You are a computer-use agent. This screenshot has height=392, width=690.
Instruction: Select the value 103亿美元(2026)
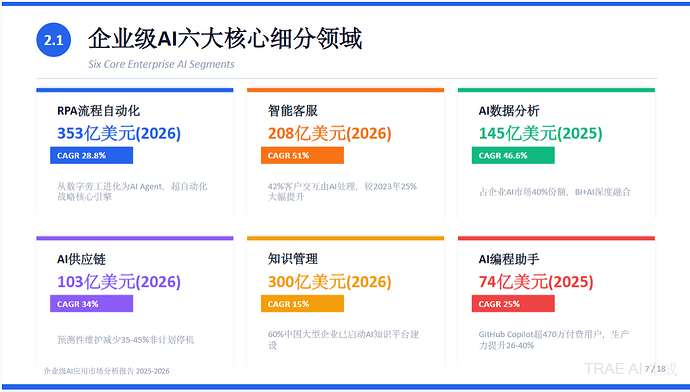tap(119, 282)
